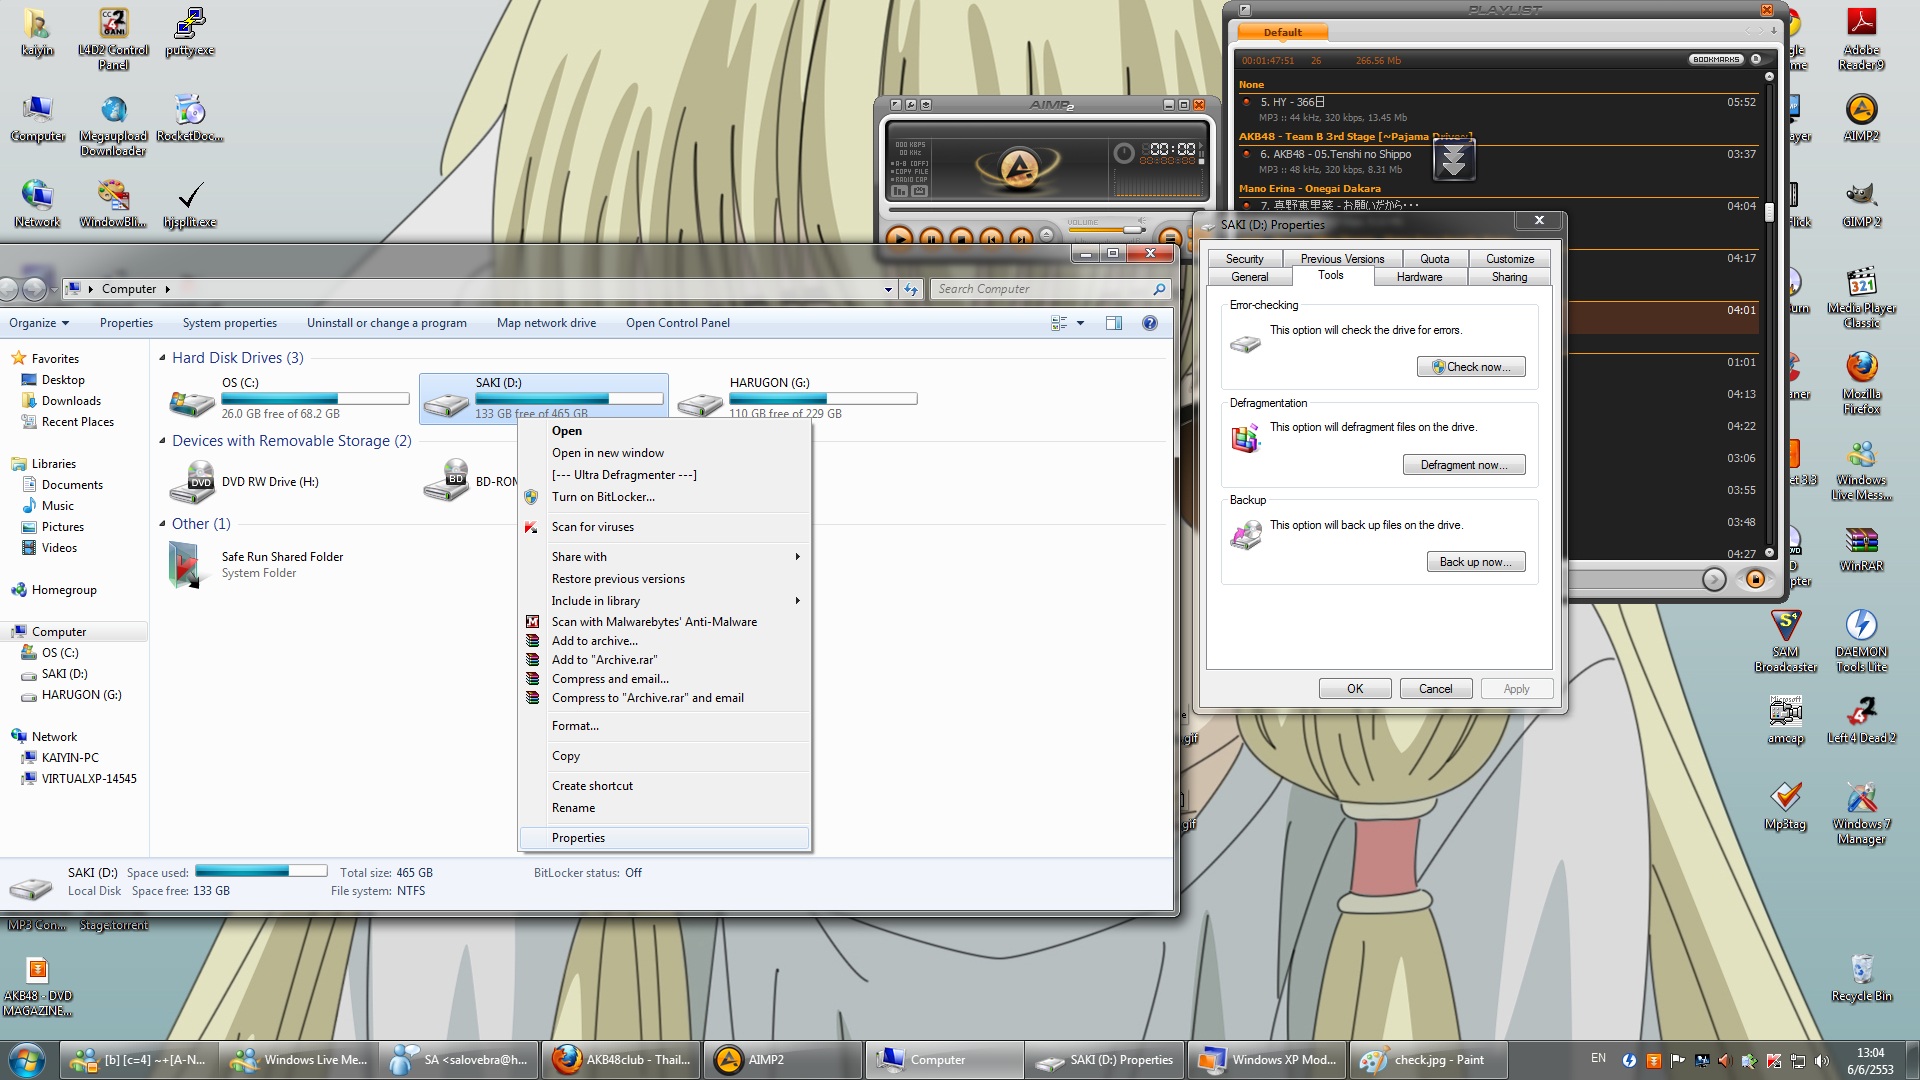Click the Defragment now button
The image size is (1920, 1080).
coord(1463,465)
